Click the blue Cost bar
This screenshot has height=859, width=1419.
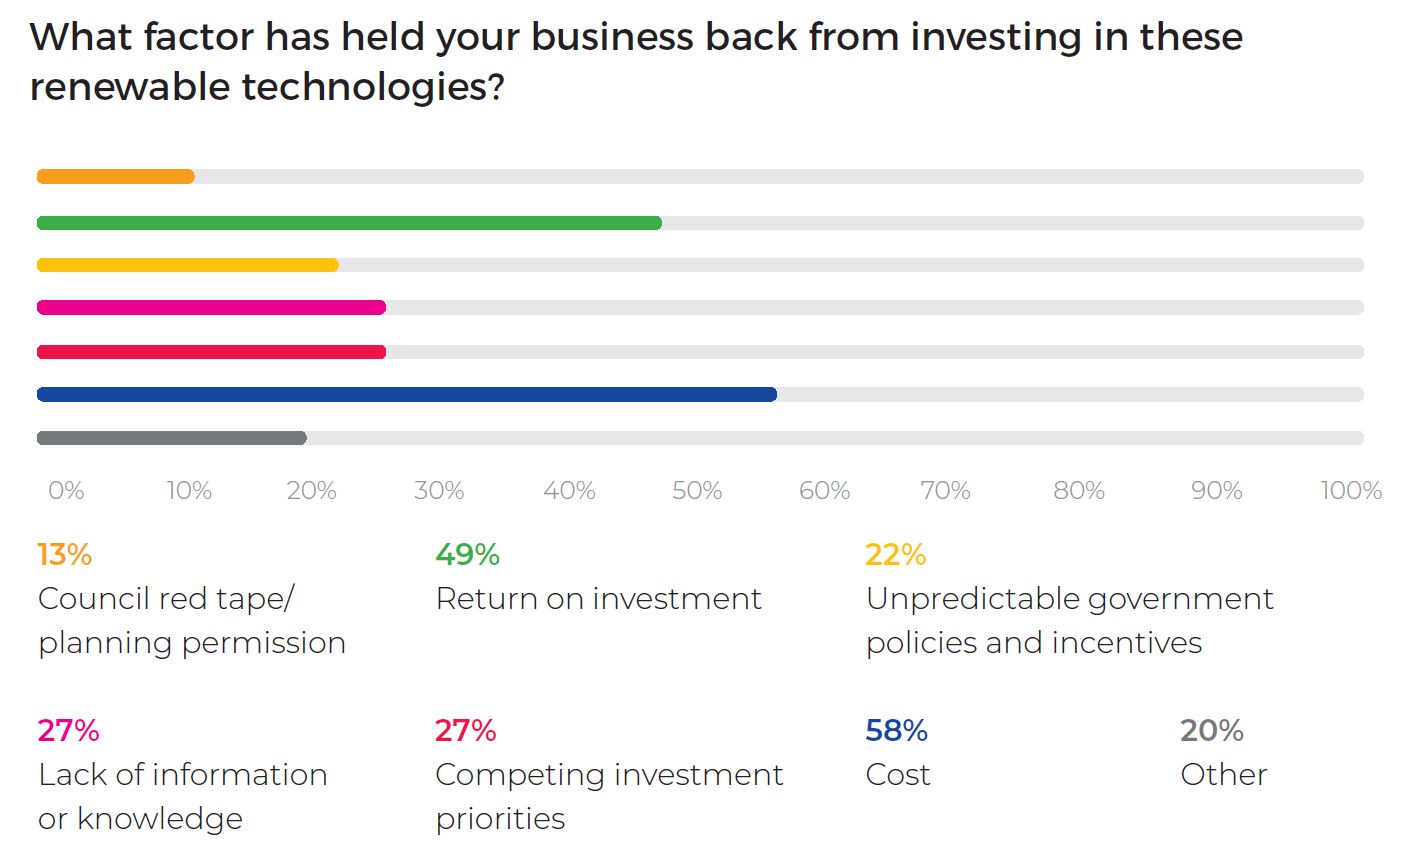tap(406, 394)
